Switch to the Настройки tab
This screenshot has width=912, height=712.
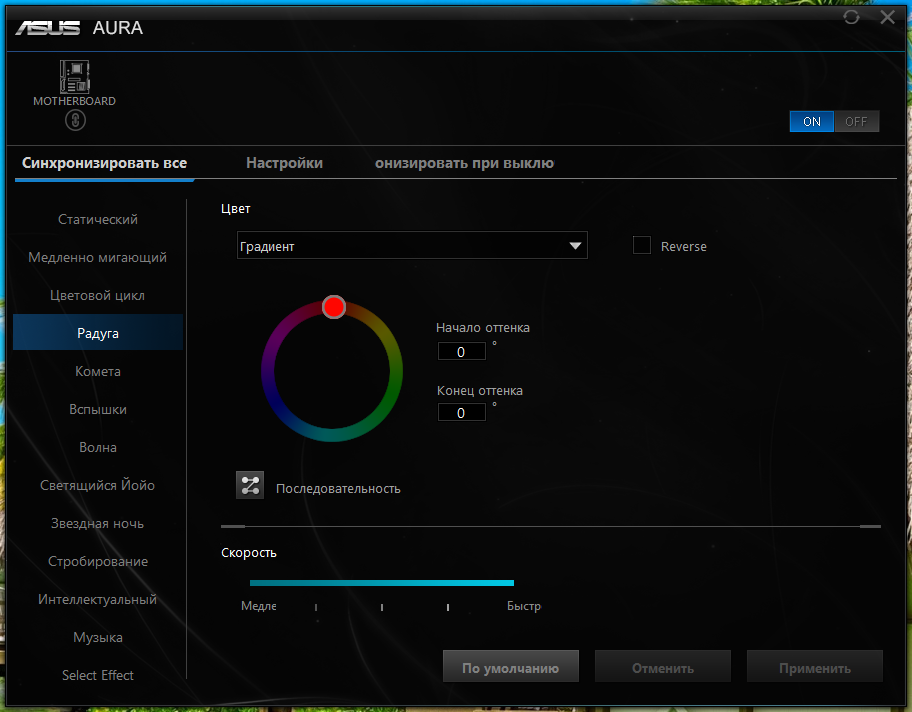(284, 163)
